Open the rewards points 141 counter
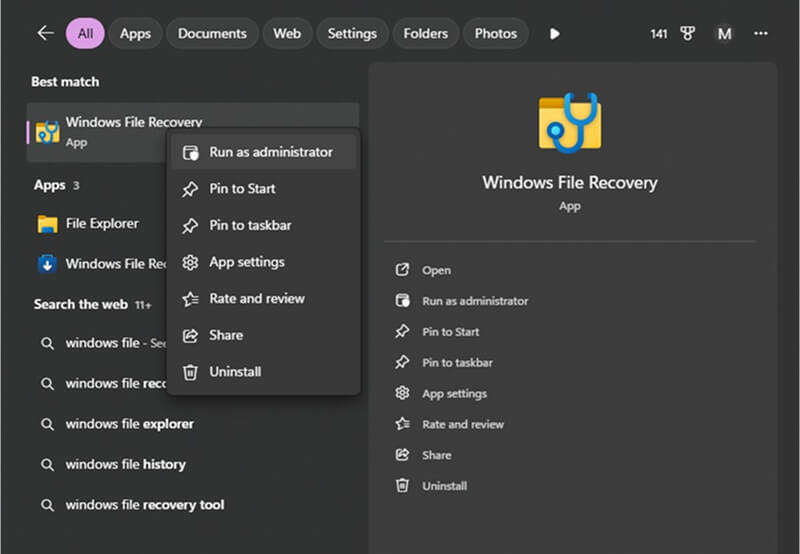This screenshot has width=800, height=554. [659, 34]
